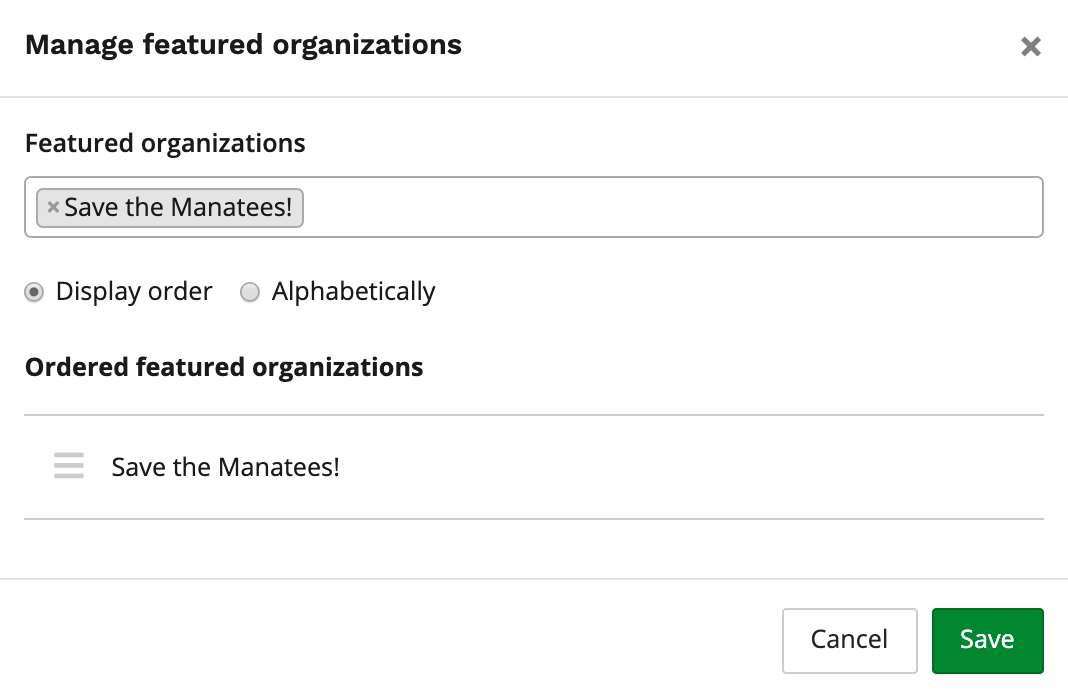Remove the Save the Manatees! tag

(x=54, y=208)
